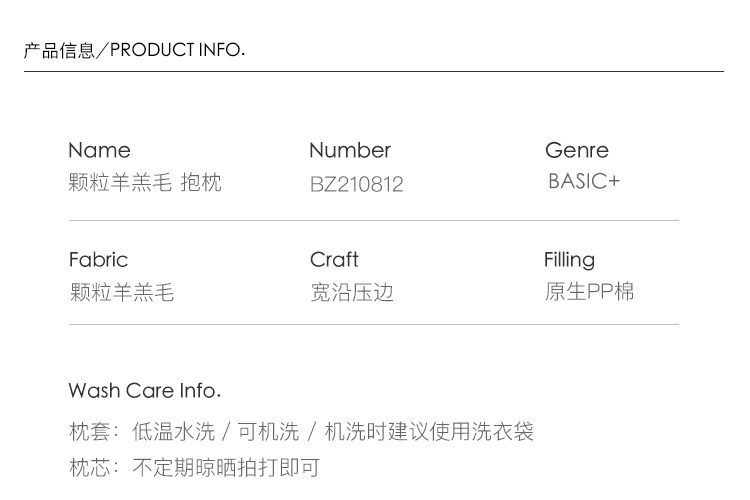Click the Wash Care Info. heading

[x=145, y=390]
